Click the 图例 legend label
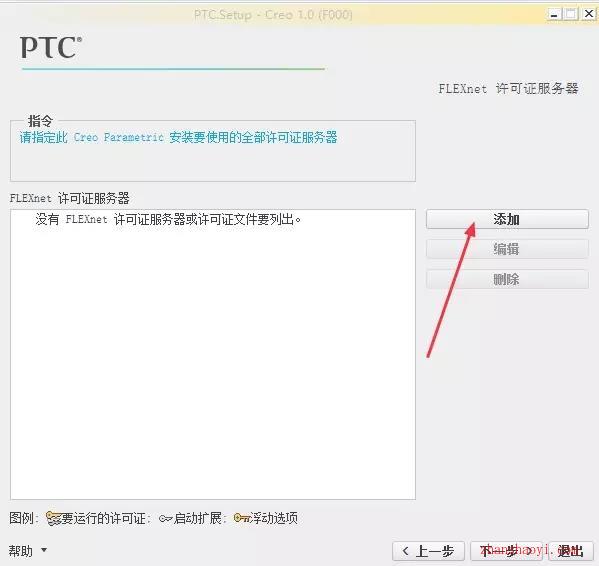 click(x=24, y=518)
